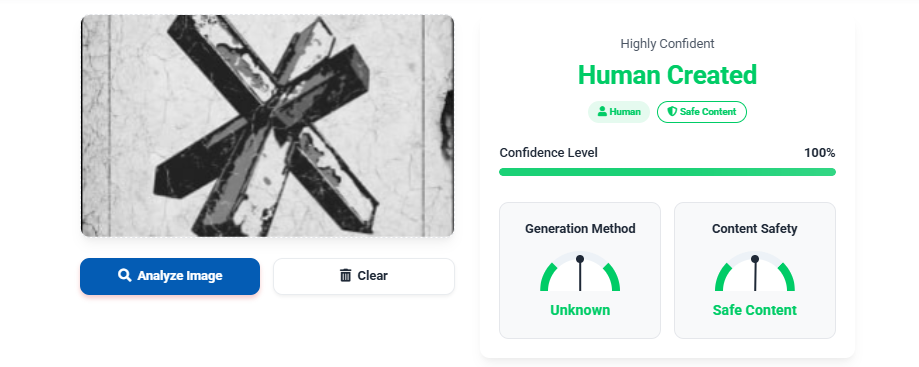The image size is (919, 367).
Task: Click the person icon in Human badge
Action: 602,111
